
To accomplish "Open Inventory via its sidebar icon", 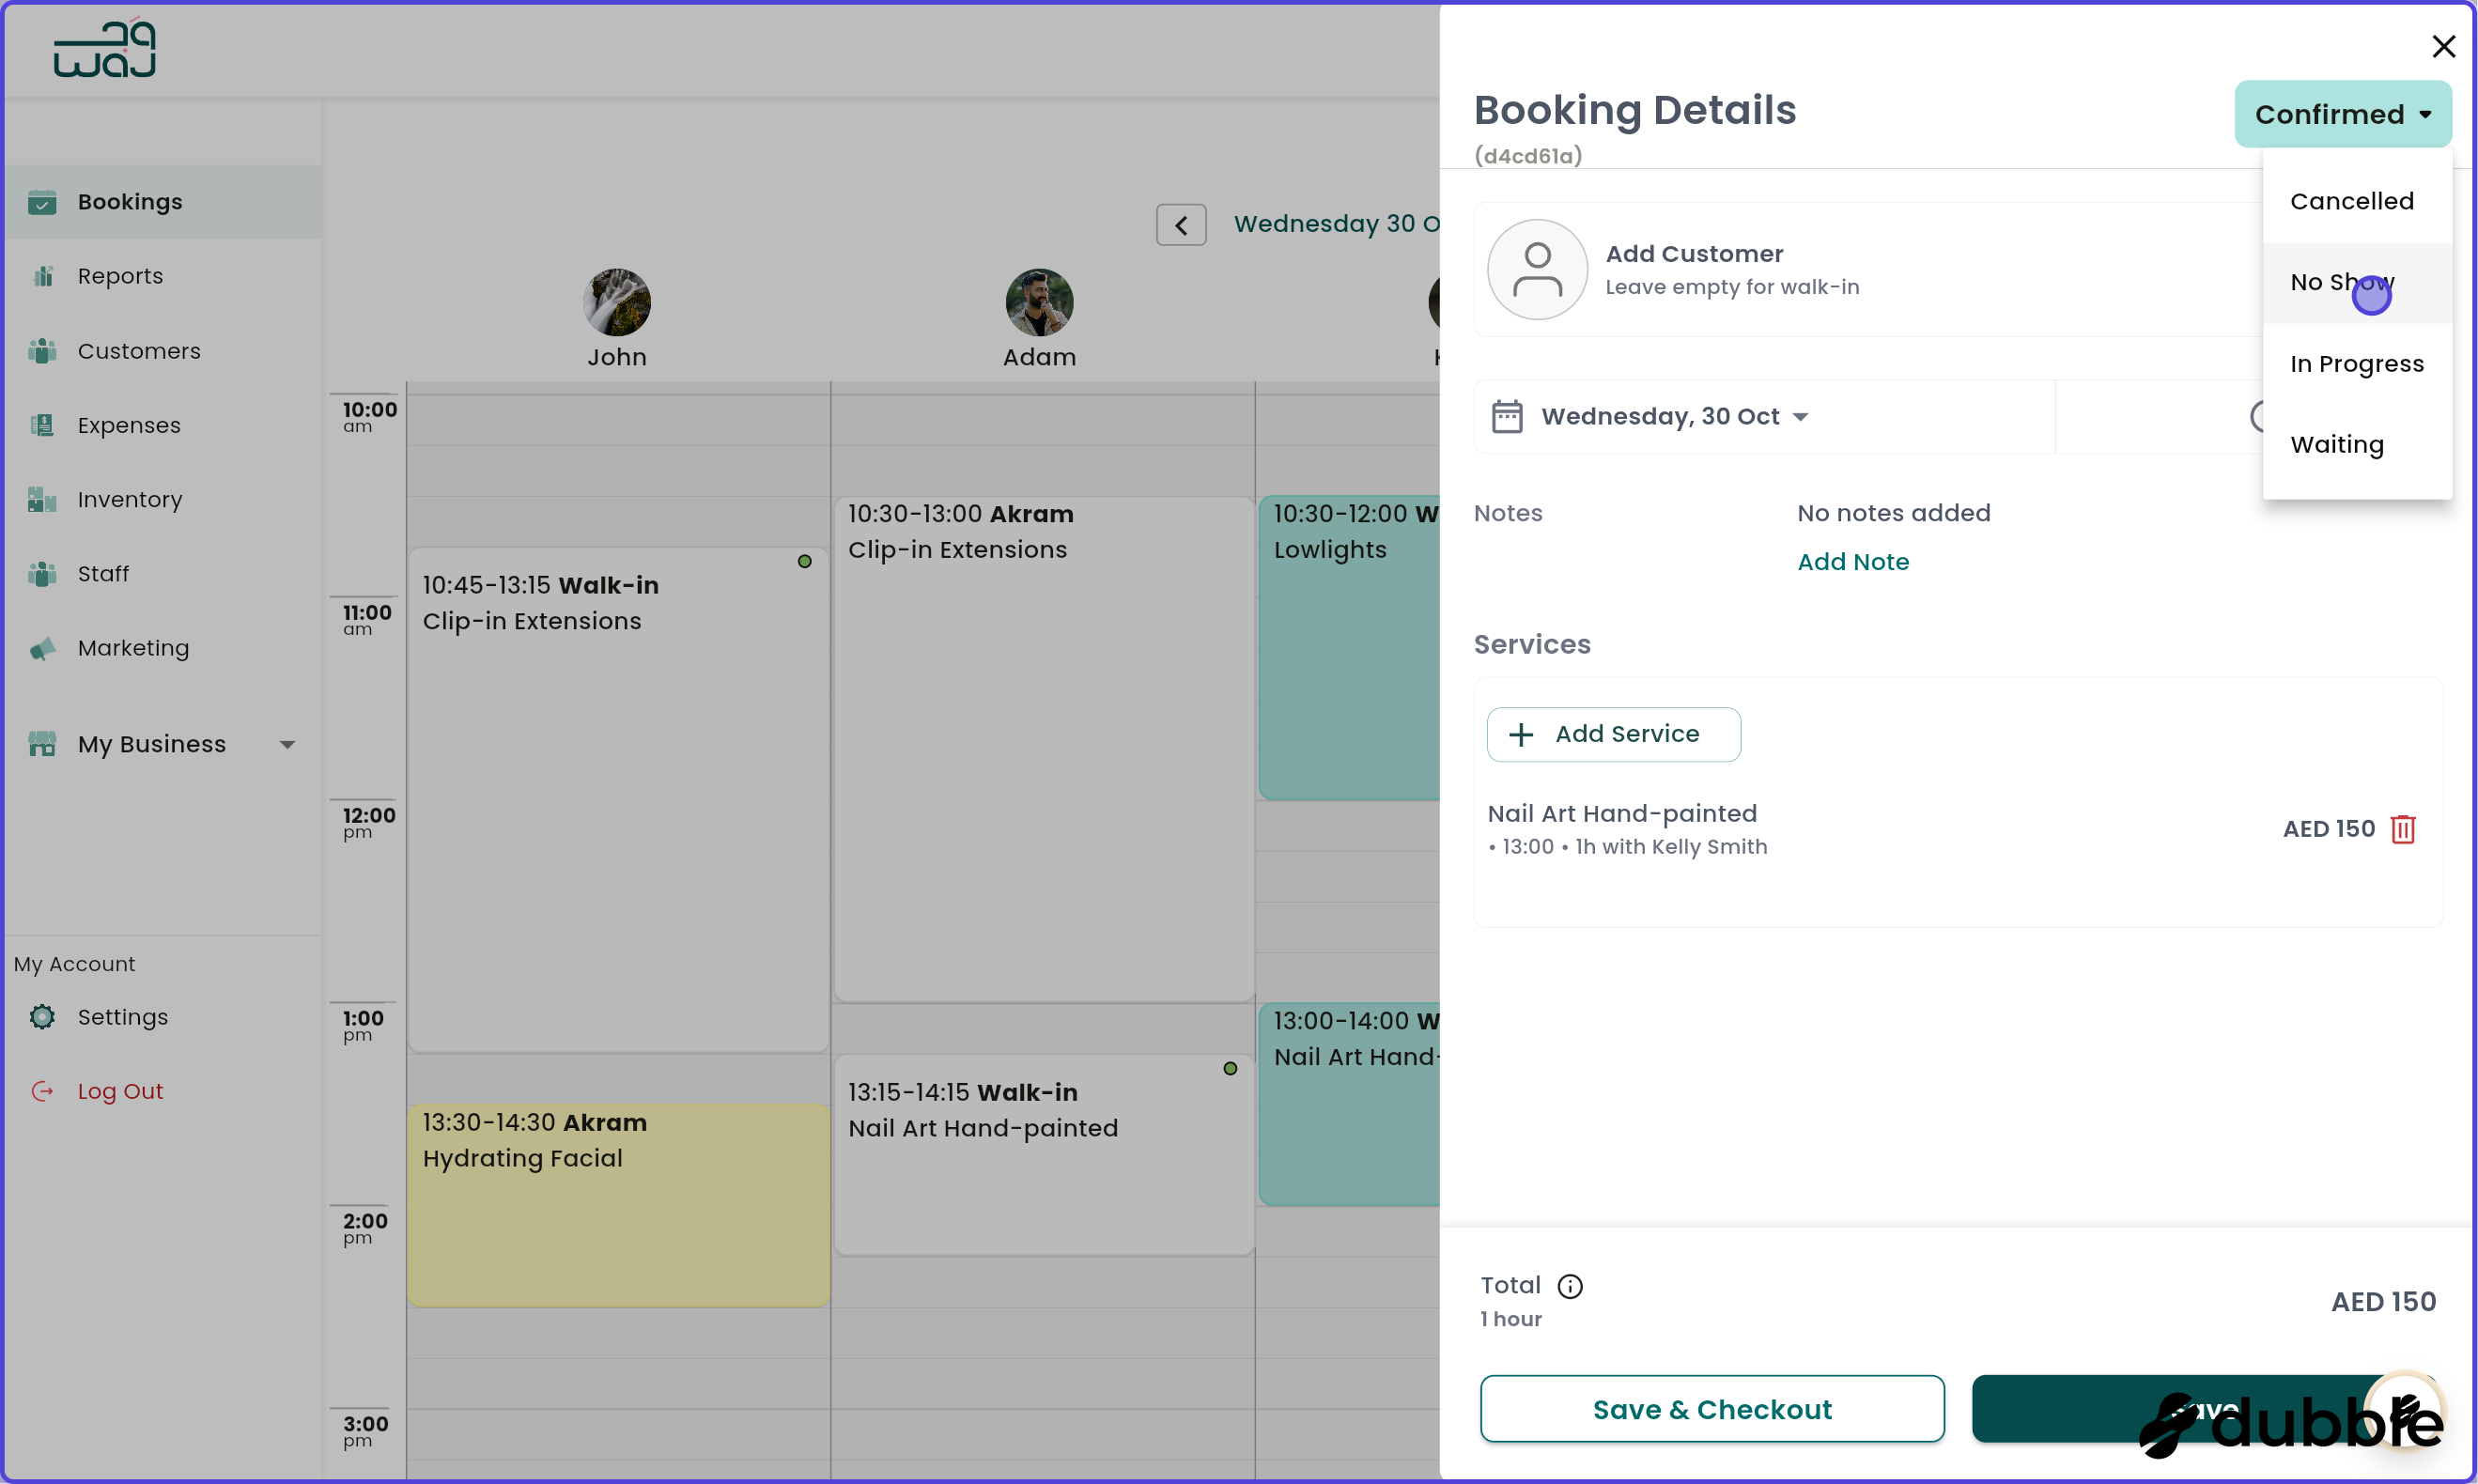I will 43,499.
